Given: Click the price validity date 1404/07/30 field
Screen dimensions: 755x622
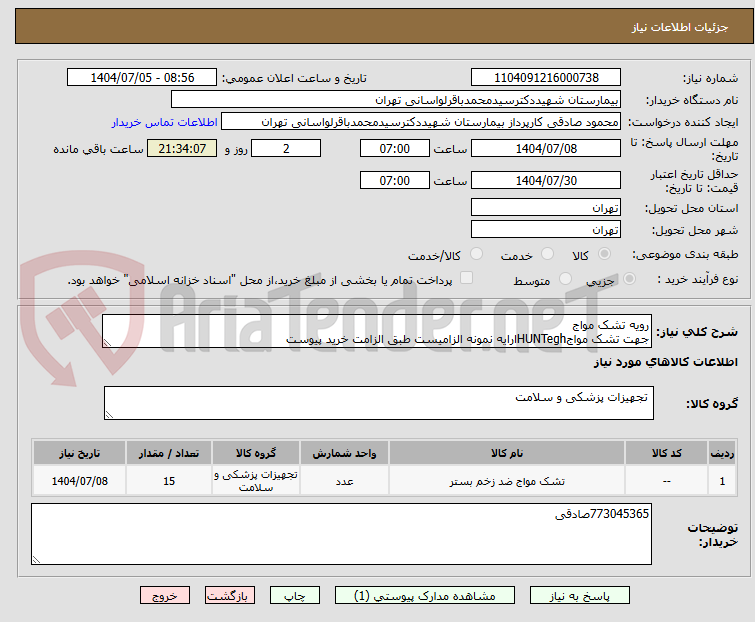Looking at the screenshot, I should 546,180.
